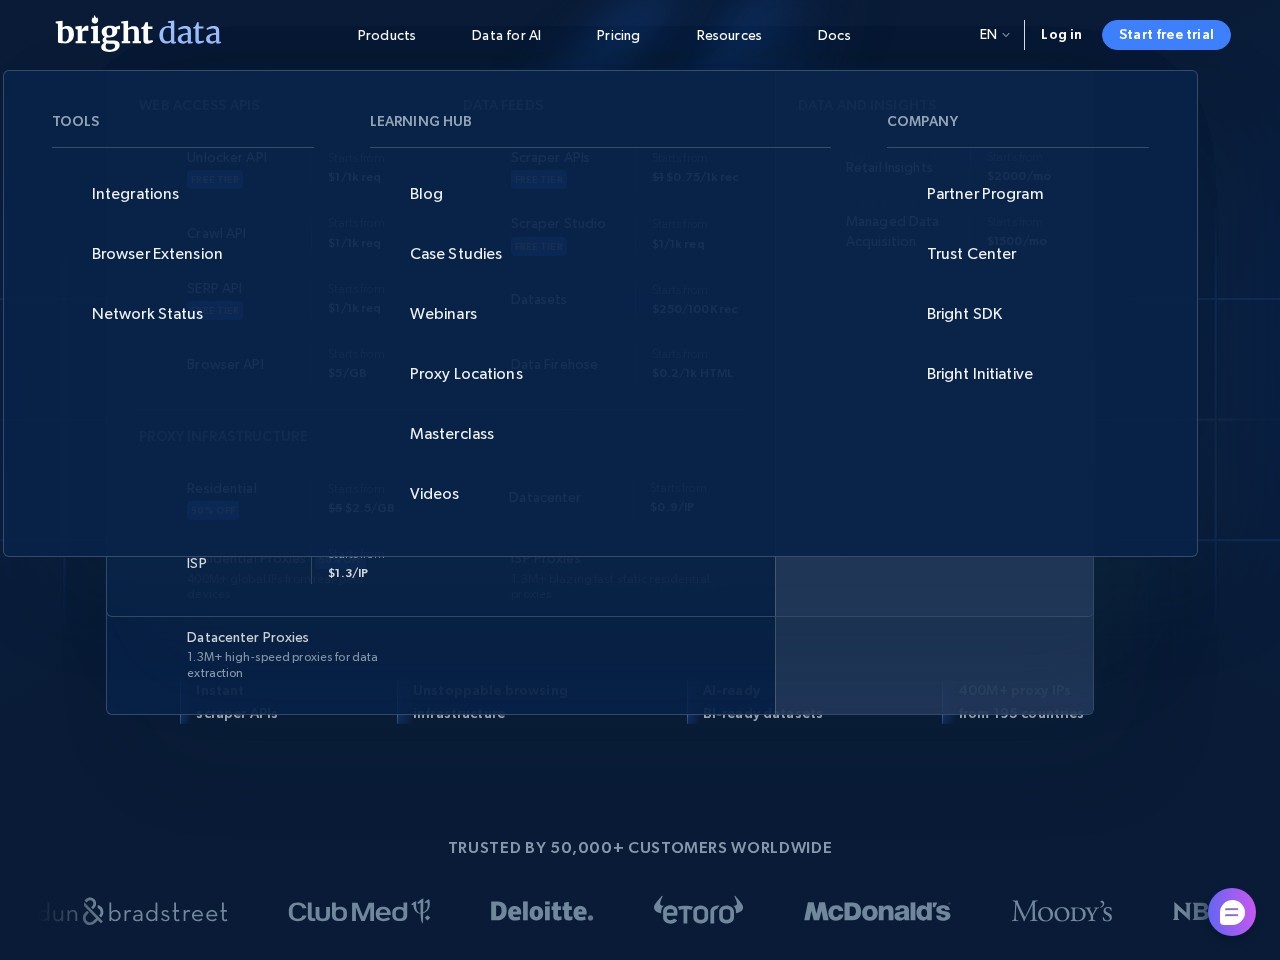Viewport: 1280px width, 960px height.
Task: Open Integrations under Tools
Action: [135, 194]
